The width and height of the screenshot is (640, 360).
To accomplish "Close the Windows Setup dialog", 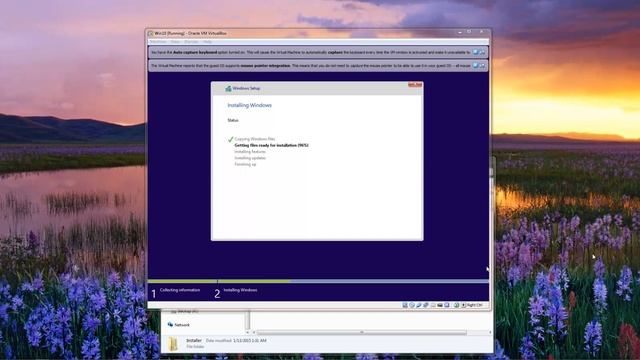I will click(x=415, y=84).
